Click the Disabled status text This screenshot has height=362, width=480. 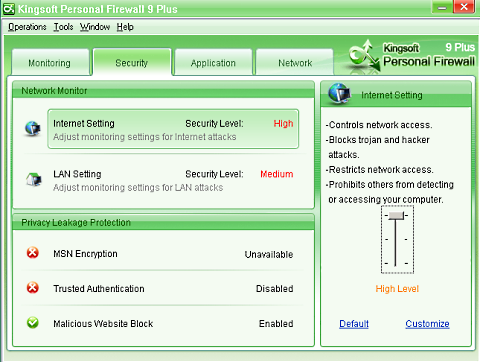[275, 289]
